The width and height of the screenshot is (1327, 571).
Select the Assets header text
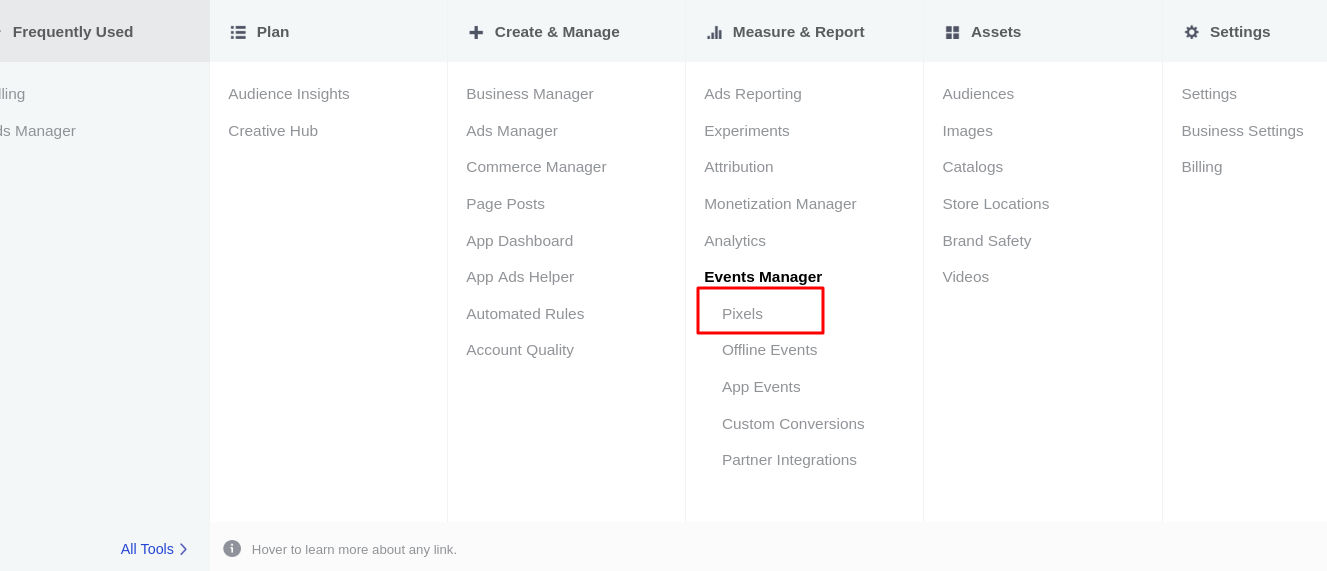(996, 32)
